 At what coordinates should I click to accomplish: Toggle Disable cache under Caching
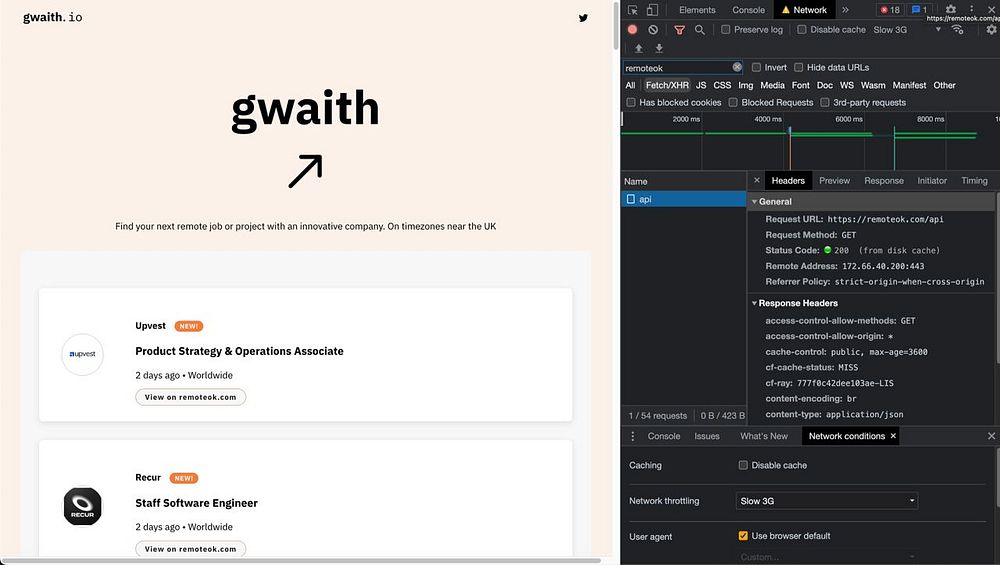coord(743,465)
